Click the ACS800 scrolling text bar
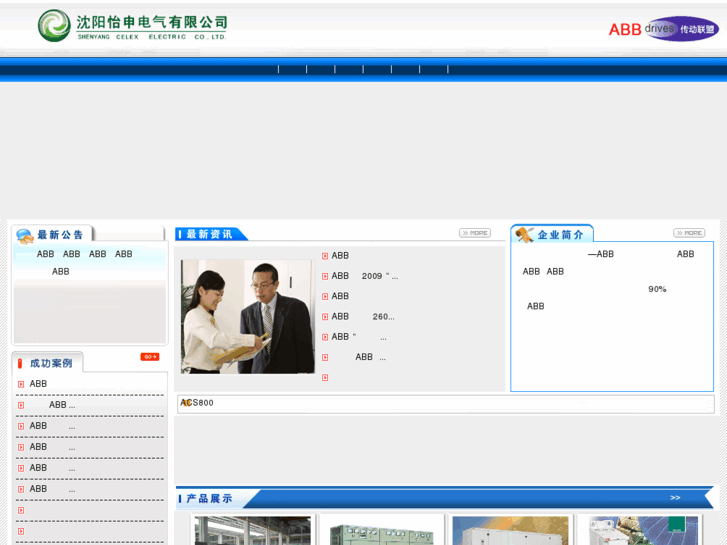The height and width of the screenshot is (545, 727). coord(445,403)
